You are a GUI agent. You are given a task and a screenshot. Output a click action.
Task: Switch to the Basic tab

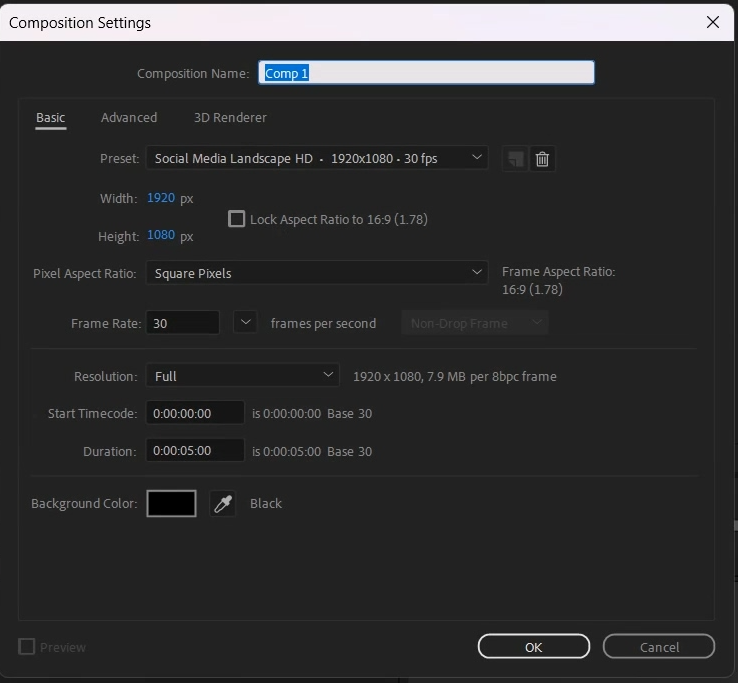tap(51, 118)
